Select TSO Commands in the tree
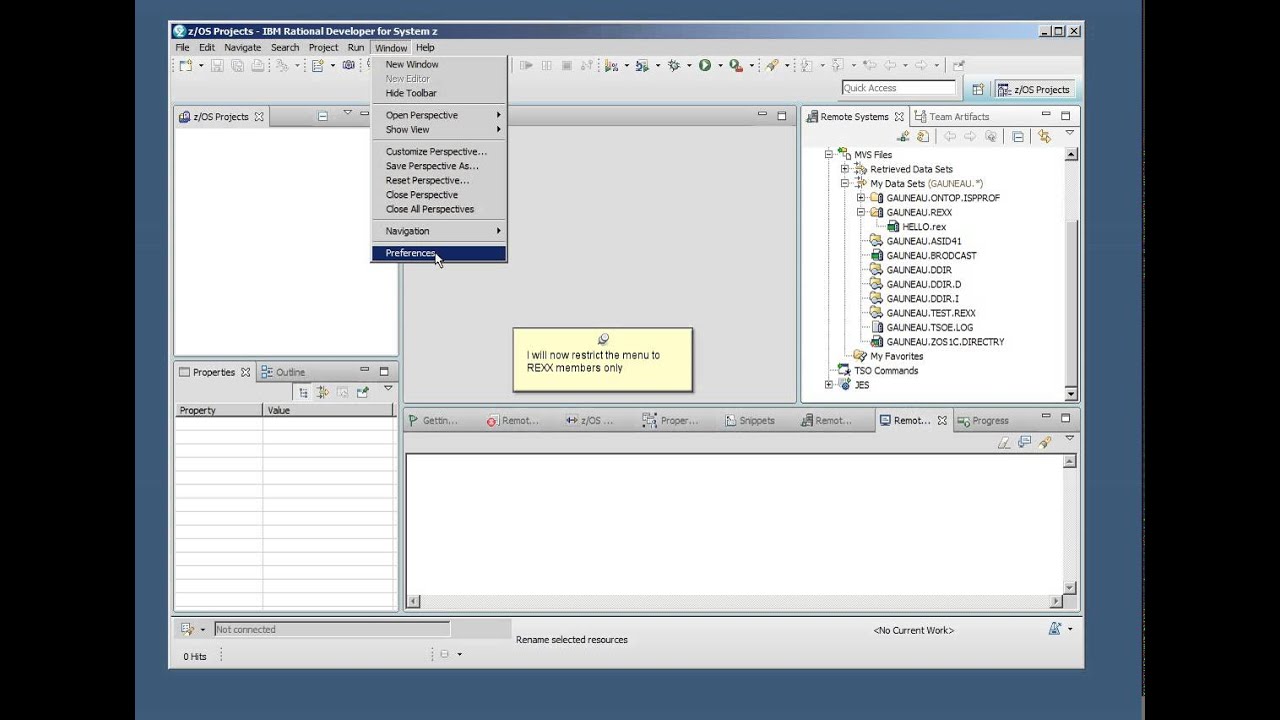The image size is (1280, 720). (885, 370)
